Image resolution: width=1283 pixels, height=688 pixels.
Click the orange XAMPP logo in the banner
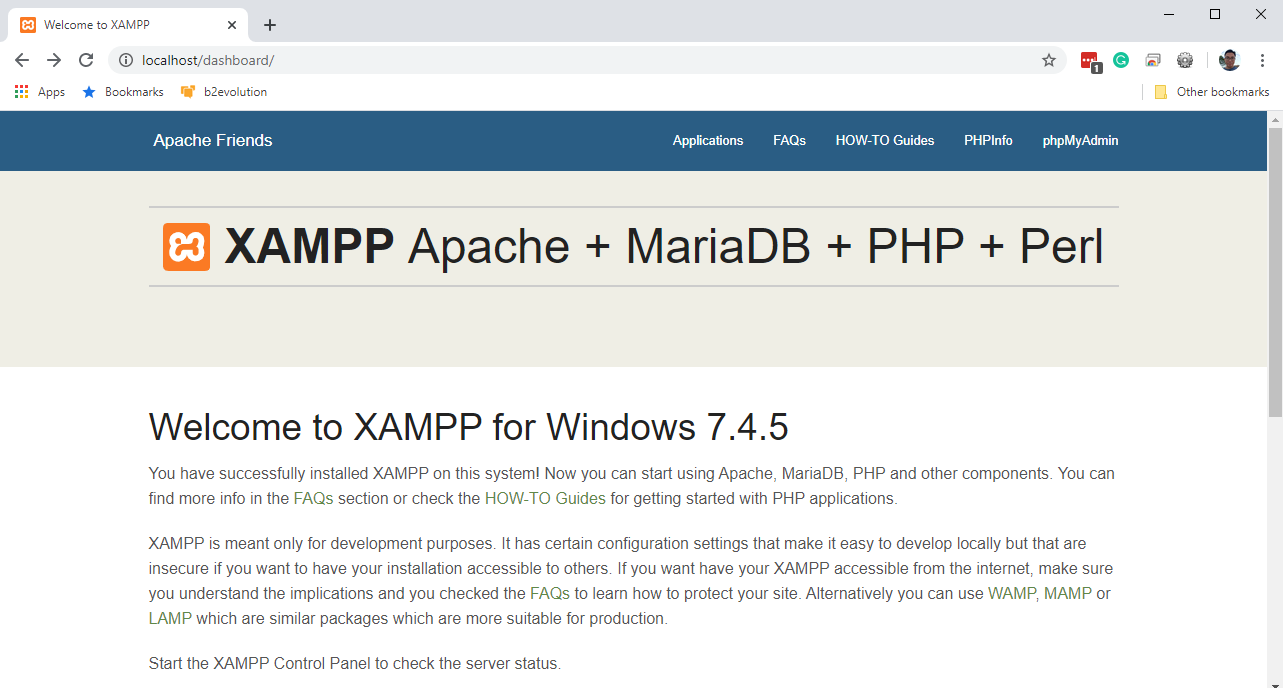point(187,247)
